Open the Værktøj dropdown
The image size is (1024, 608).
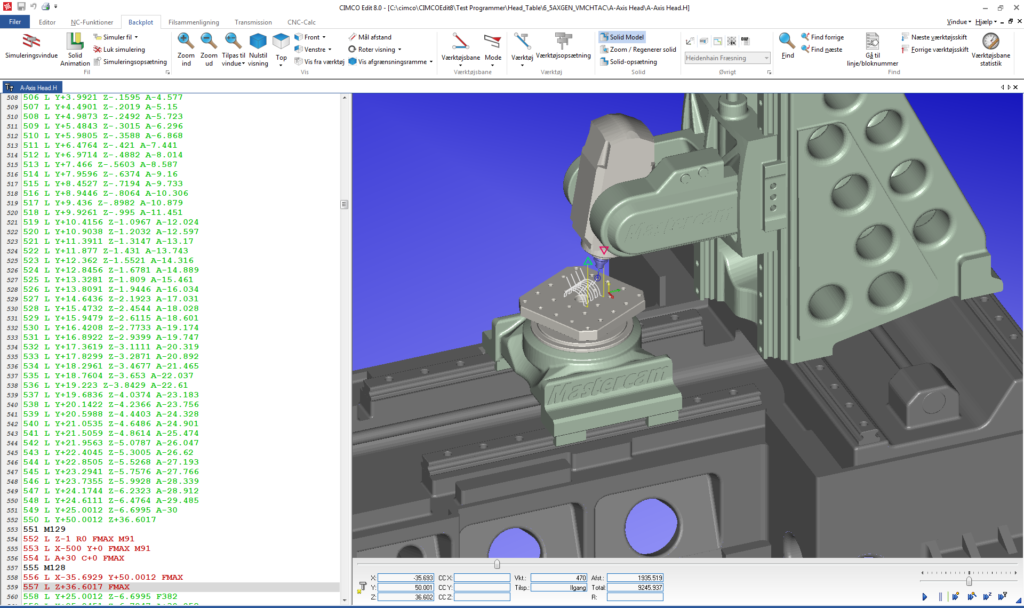[x=522, y=50]
